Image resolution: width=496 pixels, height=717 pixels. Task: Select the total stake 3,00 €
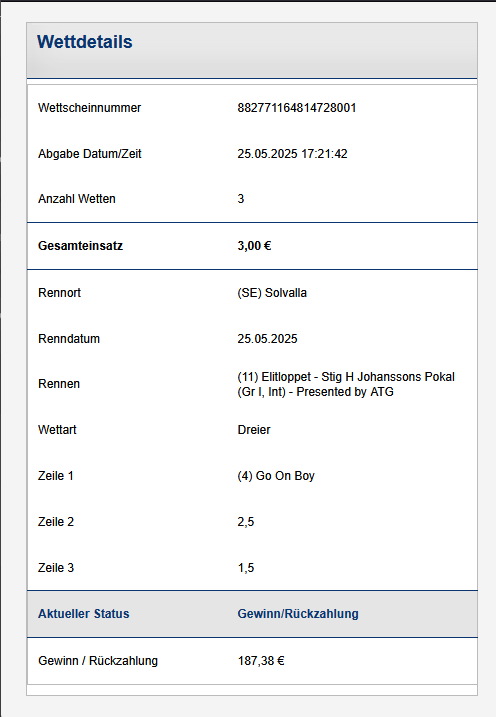click(254, 246)
